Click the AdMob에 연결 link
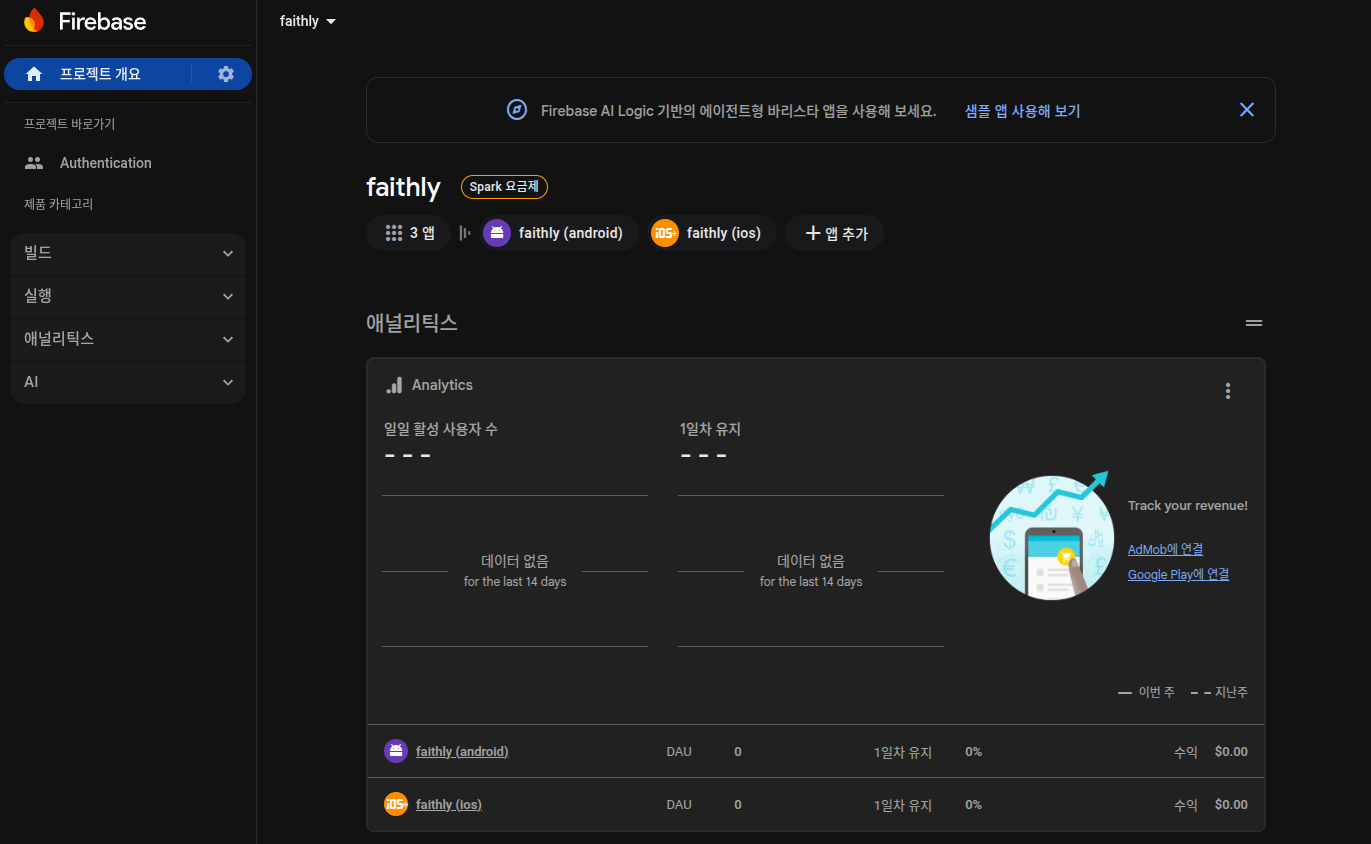Screen dimensions: 1371x844 (x=1165, y=549)
